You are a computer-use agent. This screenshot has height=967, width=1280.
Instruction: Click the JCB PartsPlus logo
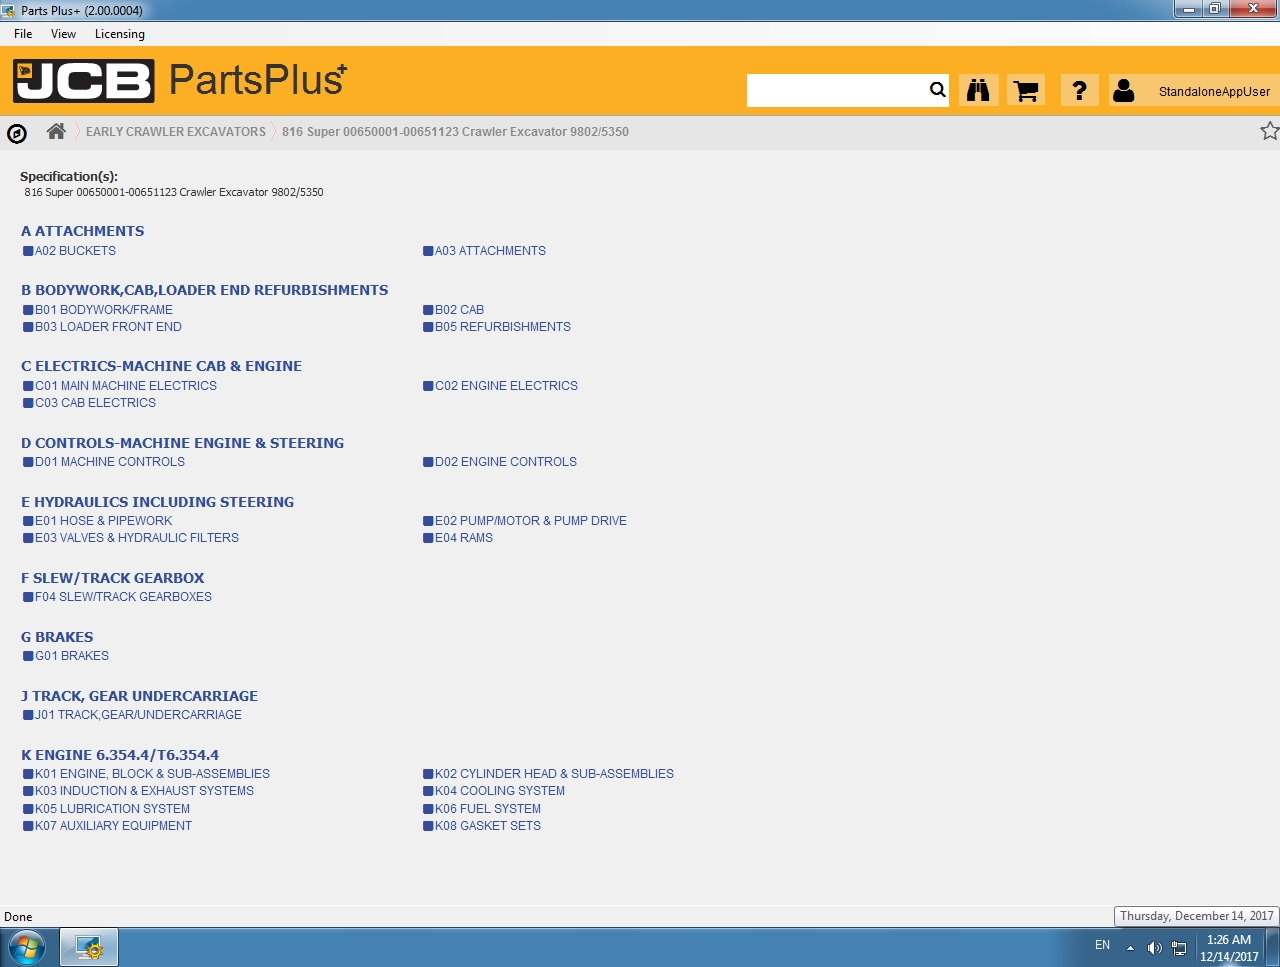[x=180, y=80]
